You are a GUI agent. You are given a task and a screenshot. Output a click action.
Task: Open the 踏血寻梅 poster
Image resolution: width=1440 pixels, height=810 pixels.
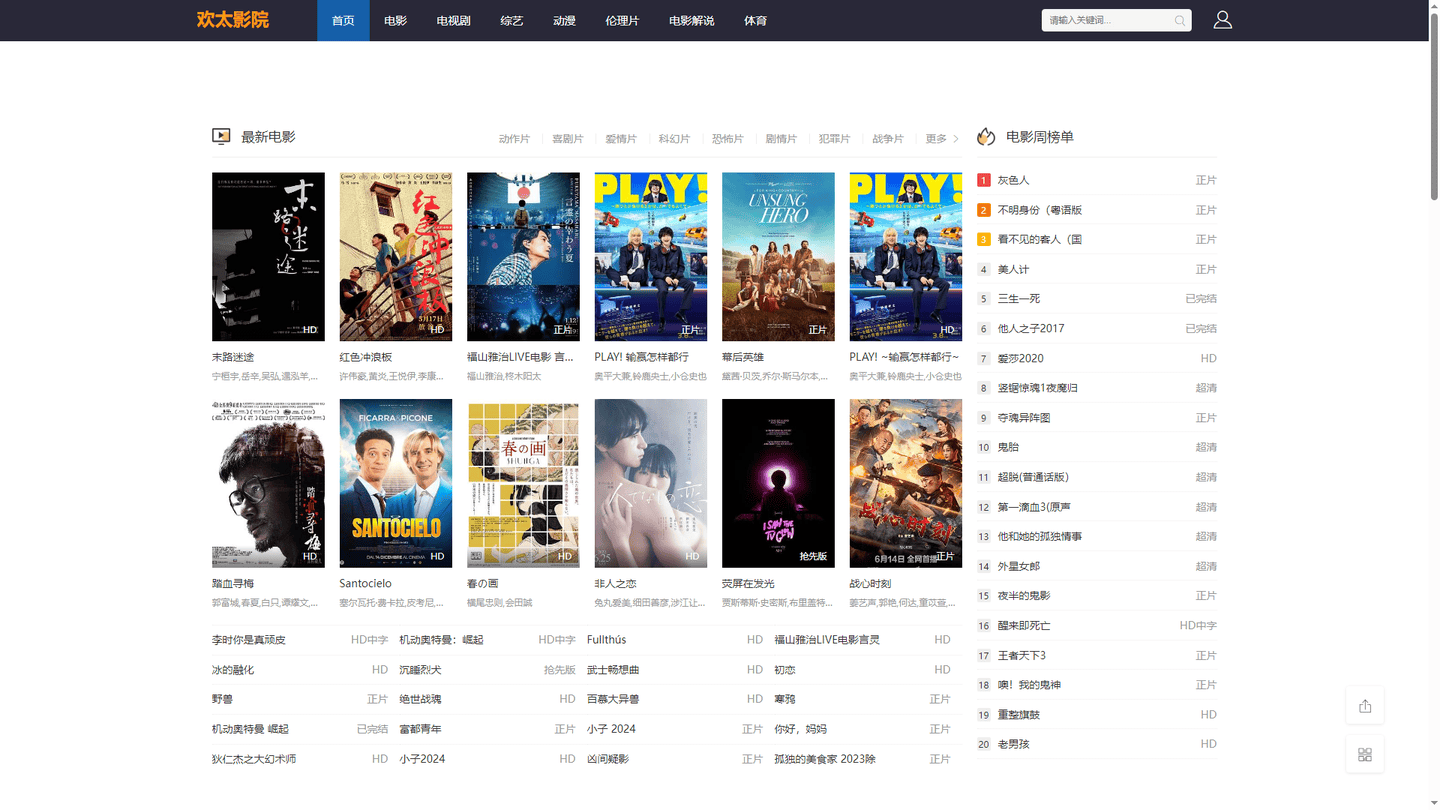pyautogui.click(x=268, y=484)
